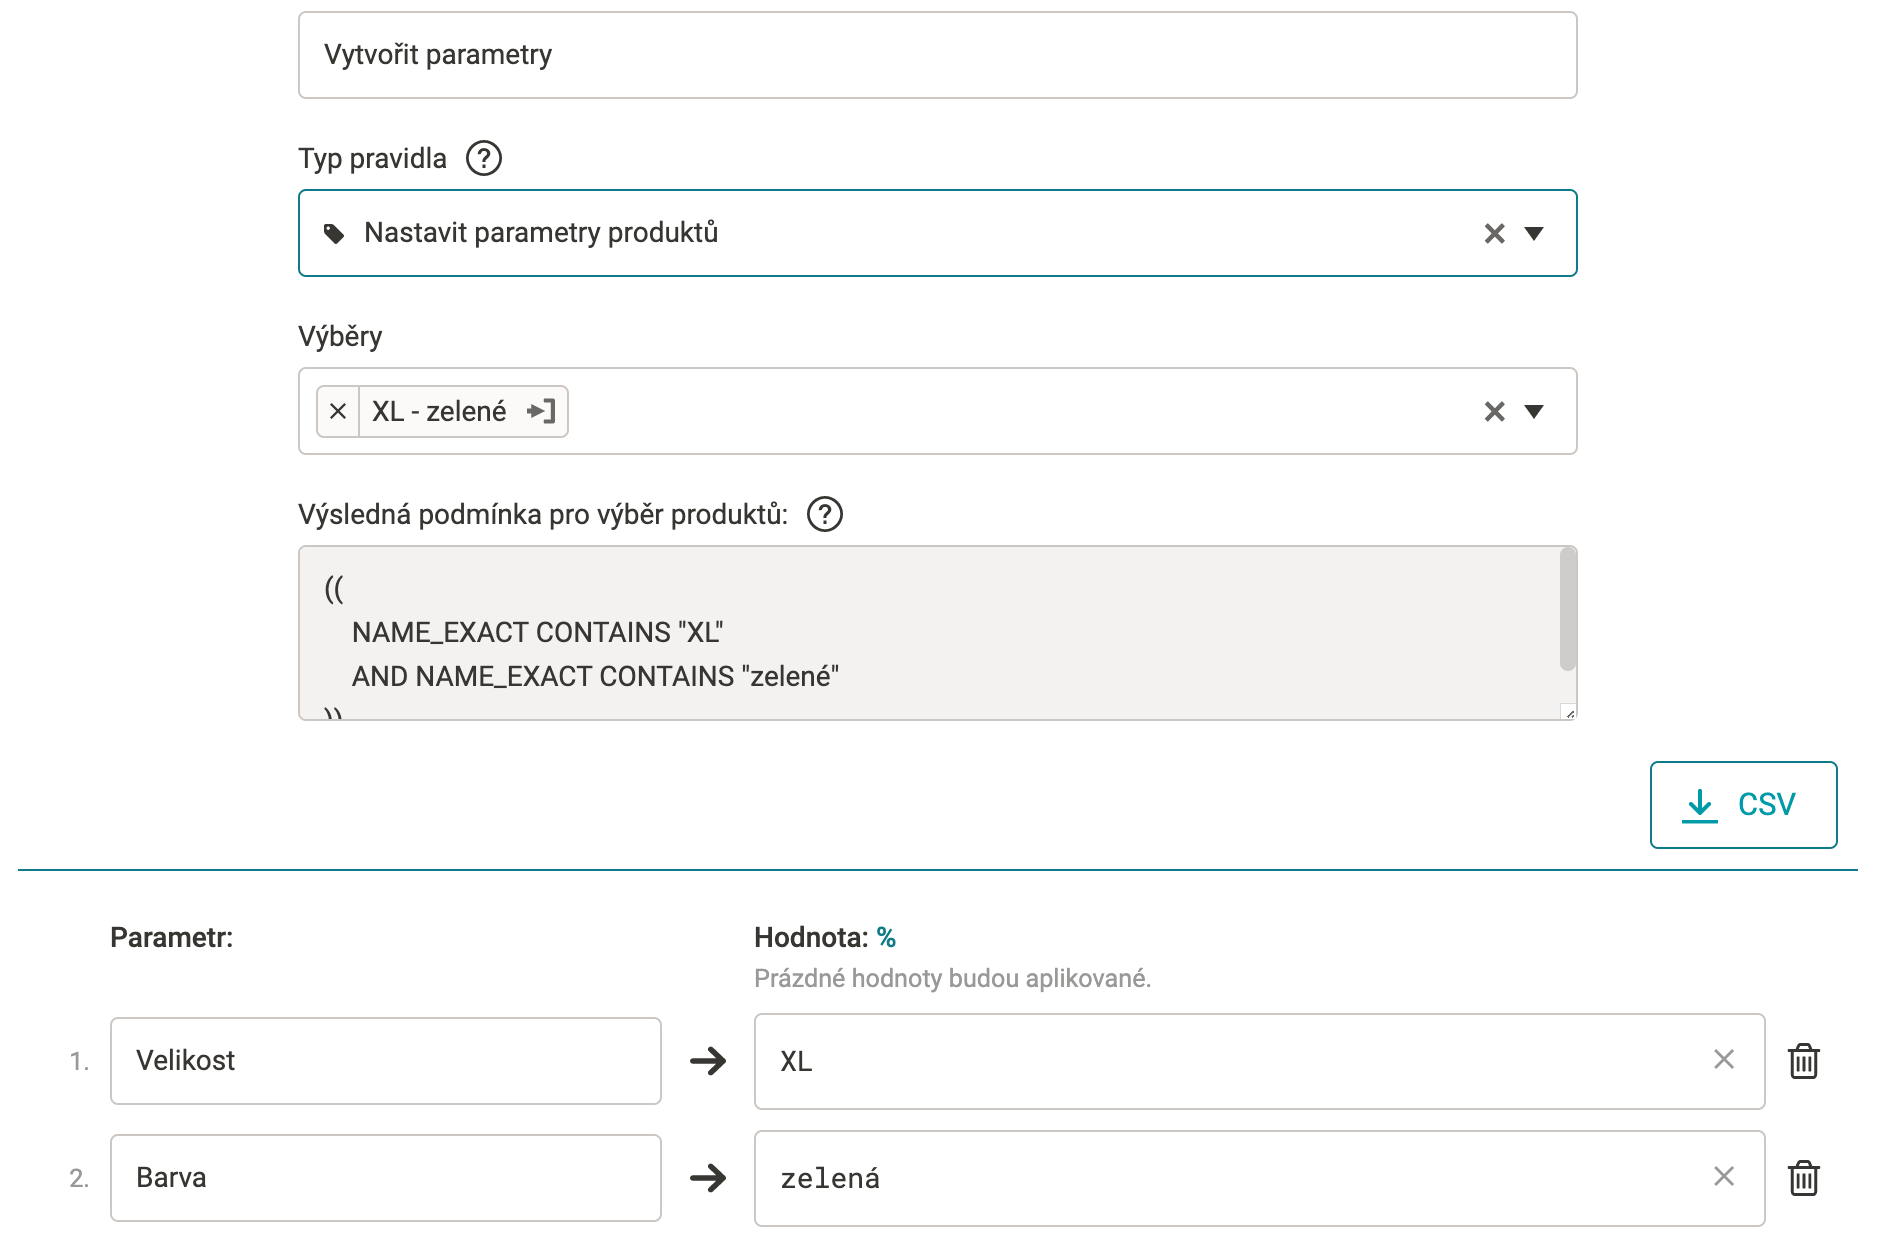Clear the zelená value field
The height and width of the screenshot is (1238, 1886).
1723,1177
